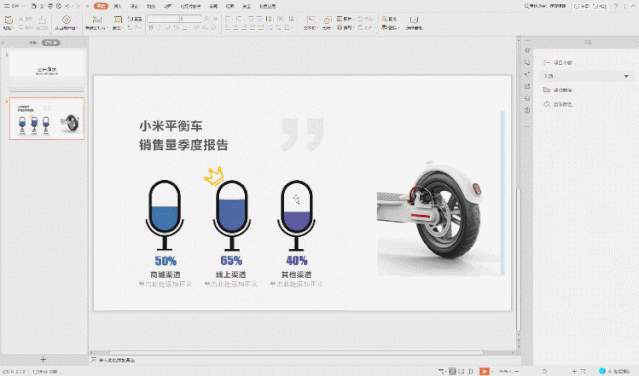Click the New Slide ribbon icon

tap(97, 20)
